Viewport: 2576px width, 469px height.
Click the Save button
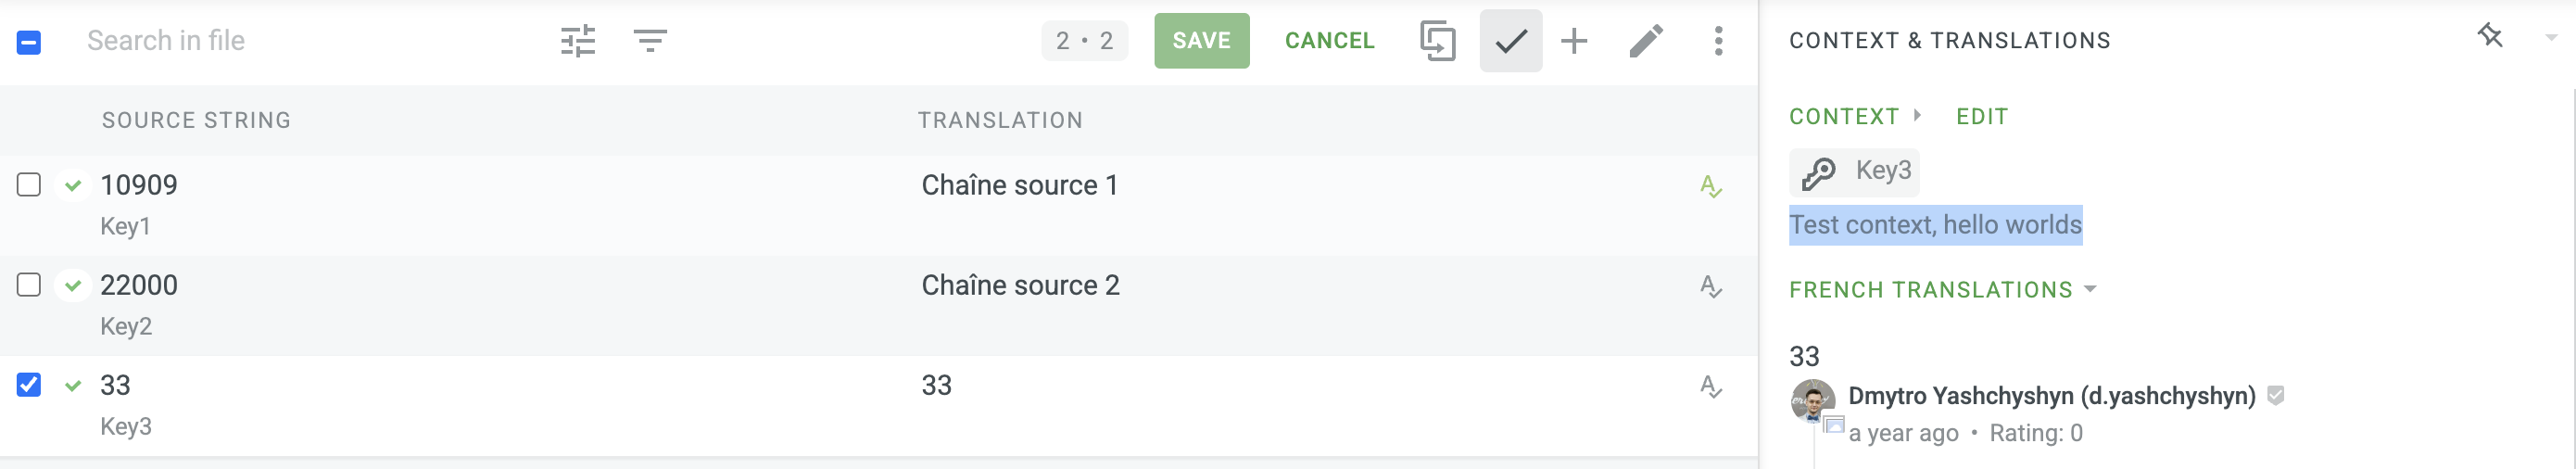pos(1201,41)
